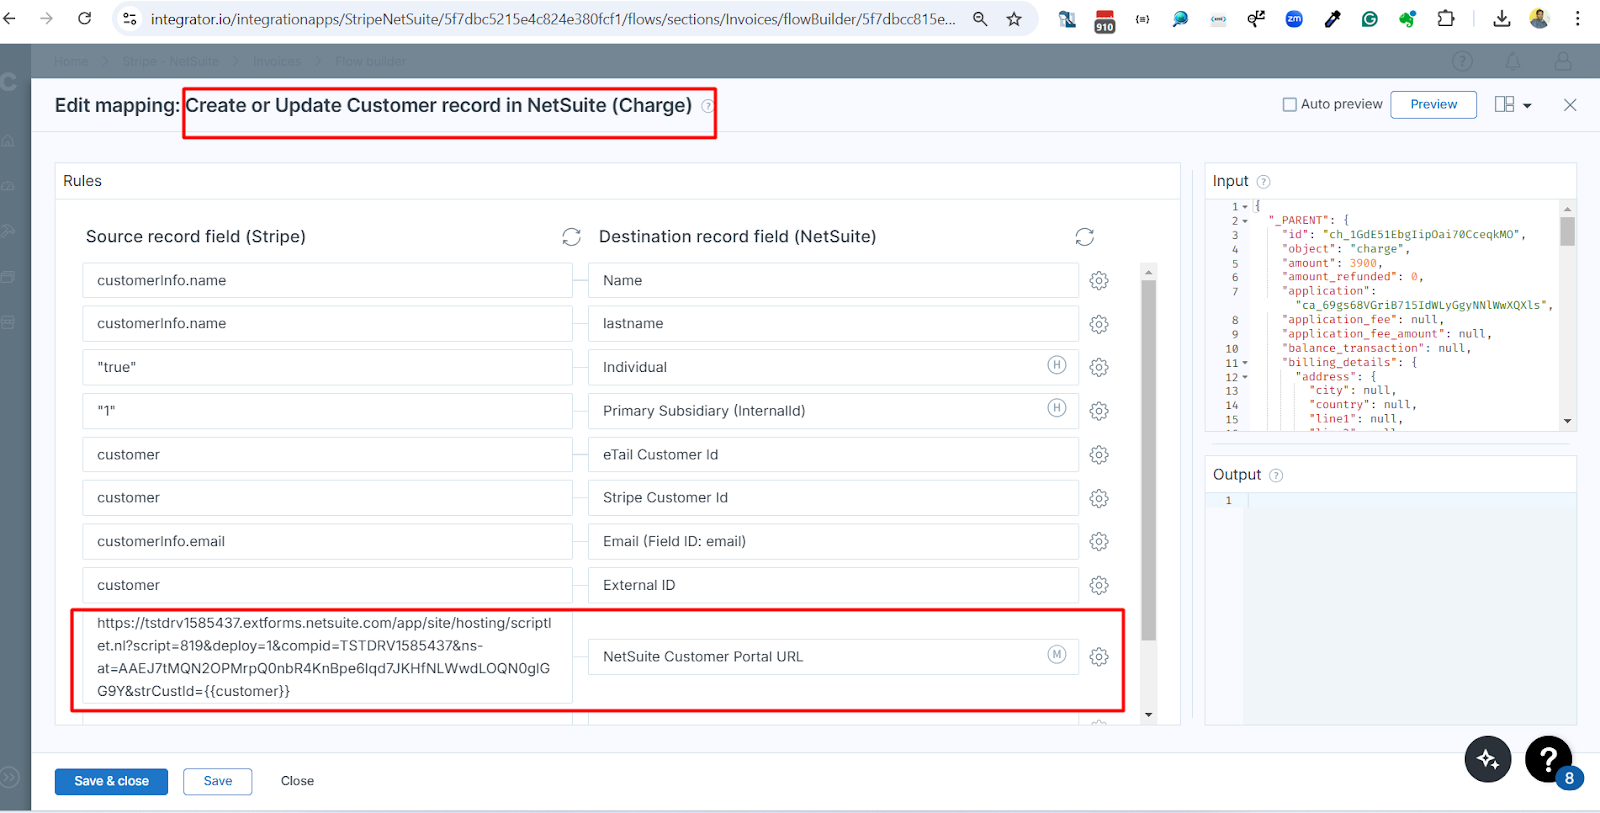
Task: Click the Save button
Action: [x=217, y=781]
